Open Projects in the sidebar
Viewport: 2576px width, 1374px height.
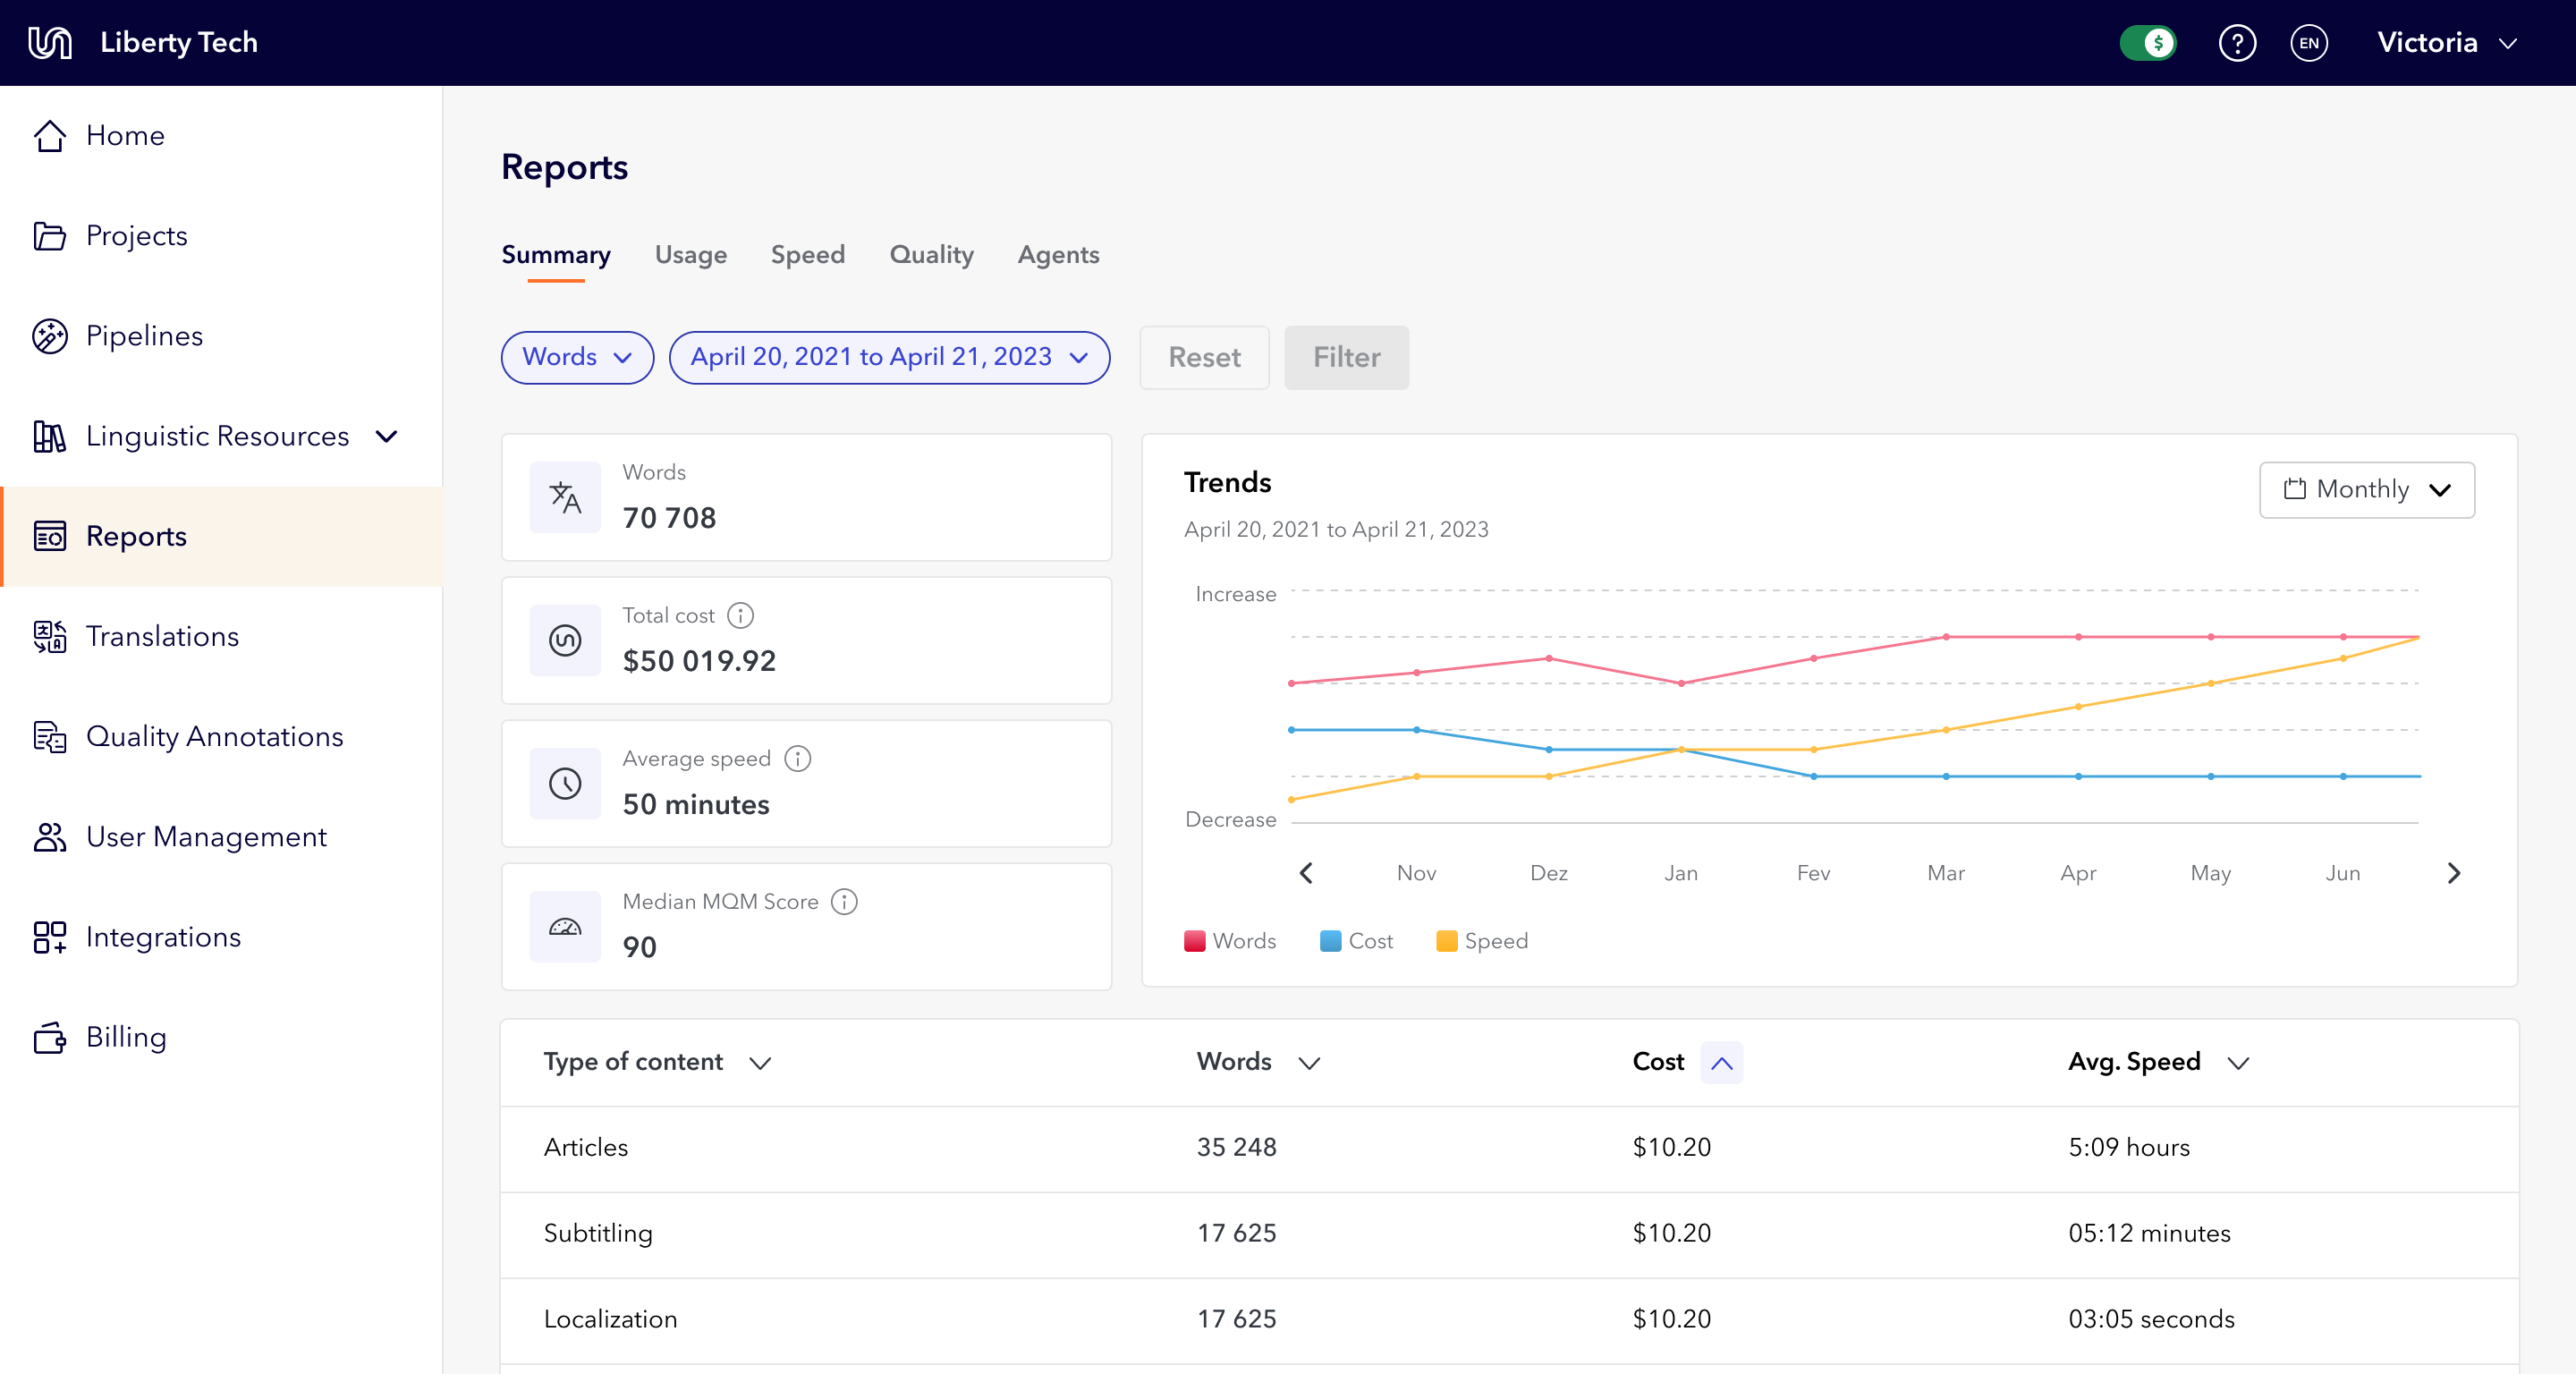[x=221, y=236]
